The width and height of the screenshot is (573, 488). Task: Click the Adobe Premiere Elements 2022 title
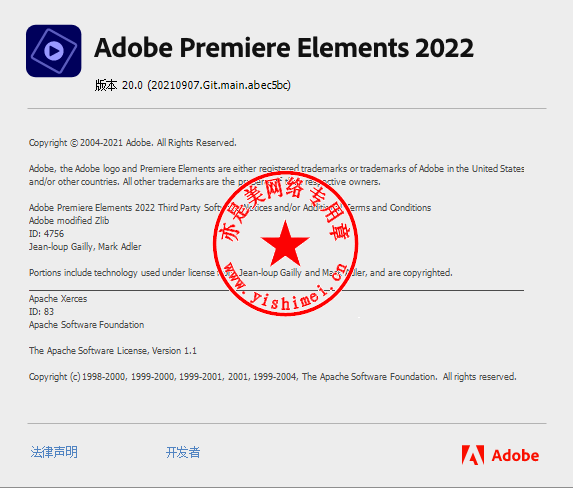[x=284, y=48]
